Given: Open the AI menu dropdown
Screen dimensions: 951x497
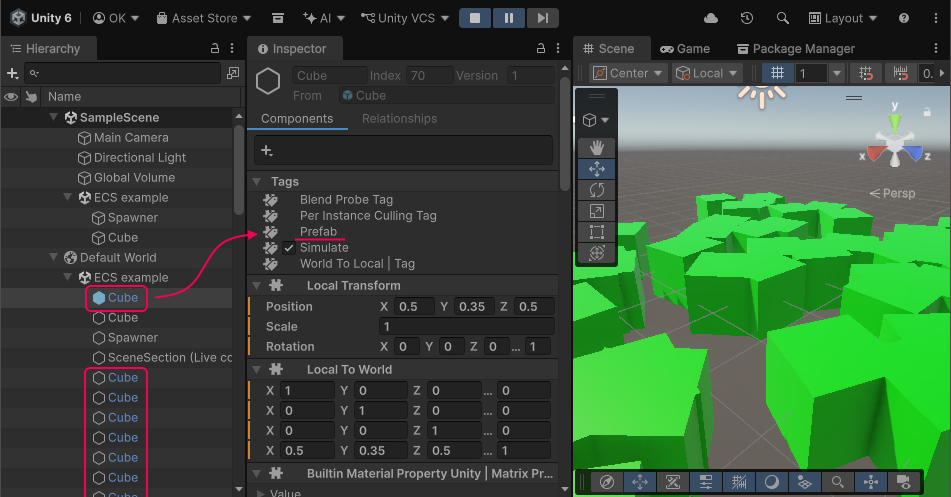Looking at the screenshot, I should coord(324,18).
